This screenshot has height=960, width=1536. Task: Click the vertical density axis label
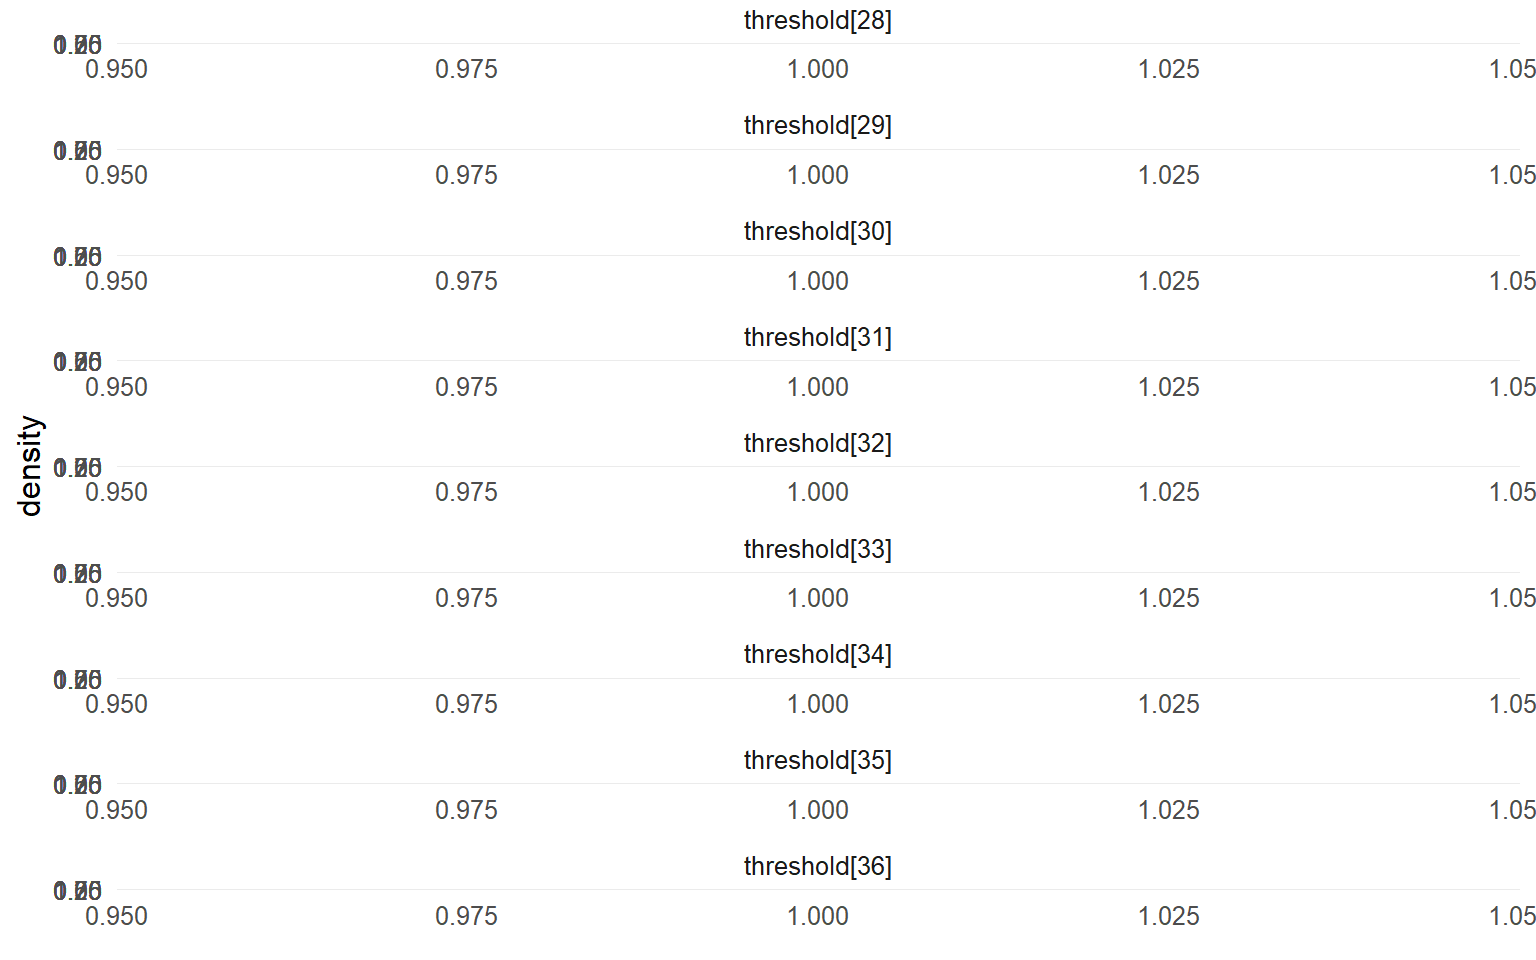coord(30,466)
